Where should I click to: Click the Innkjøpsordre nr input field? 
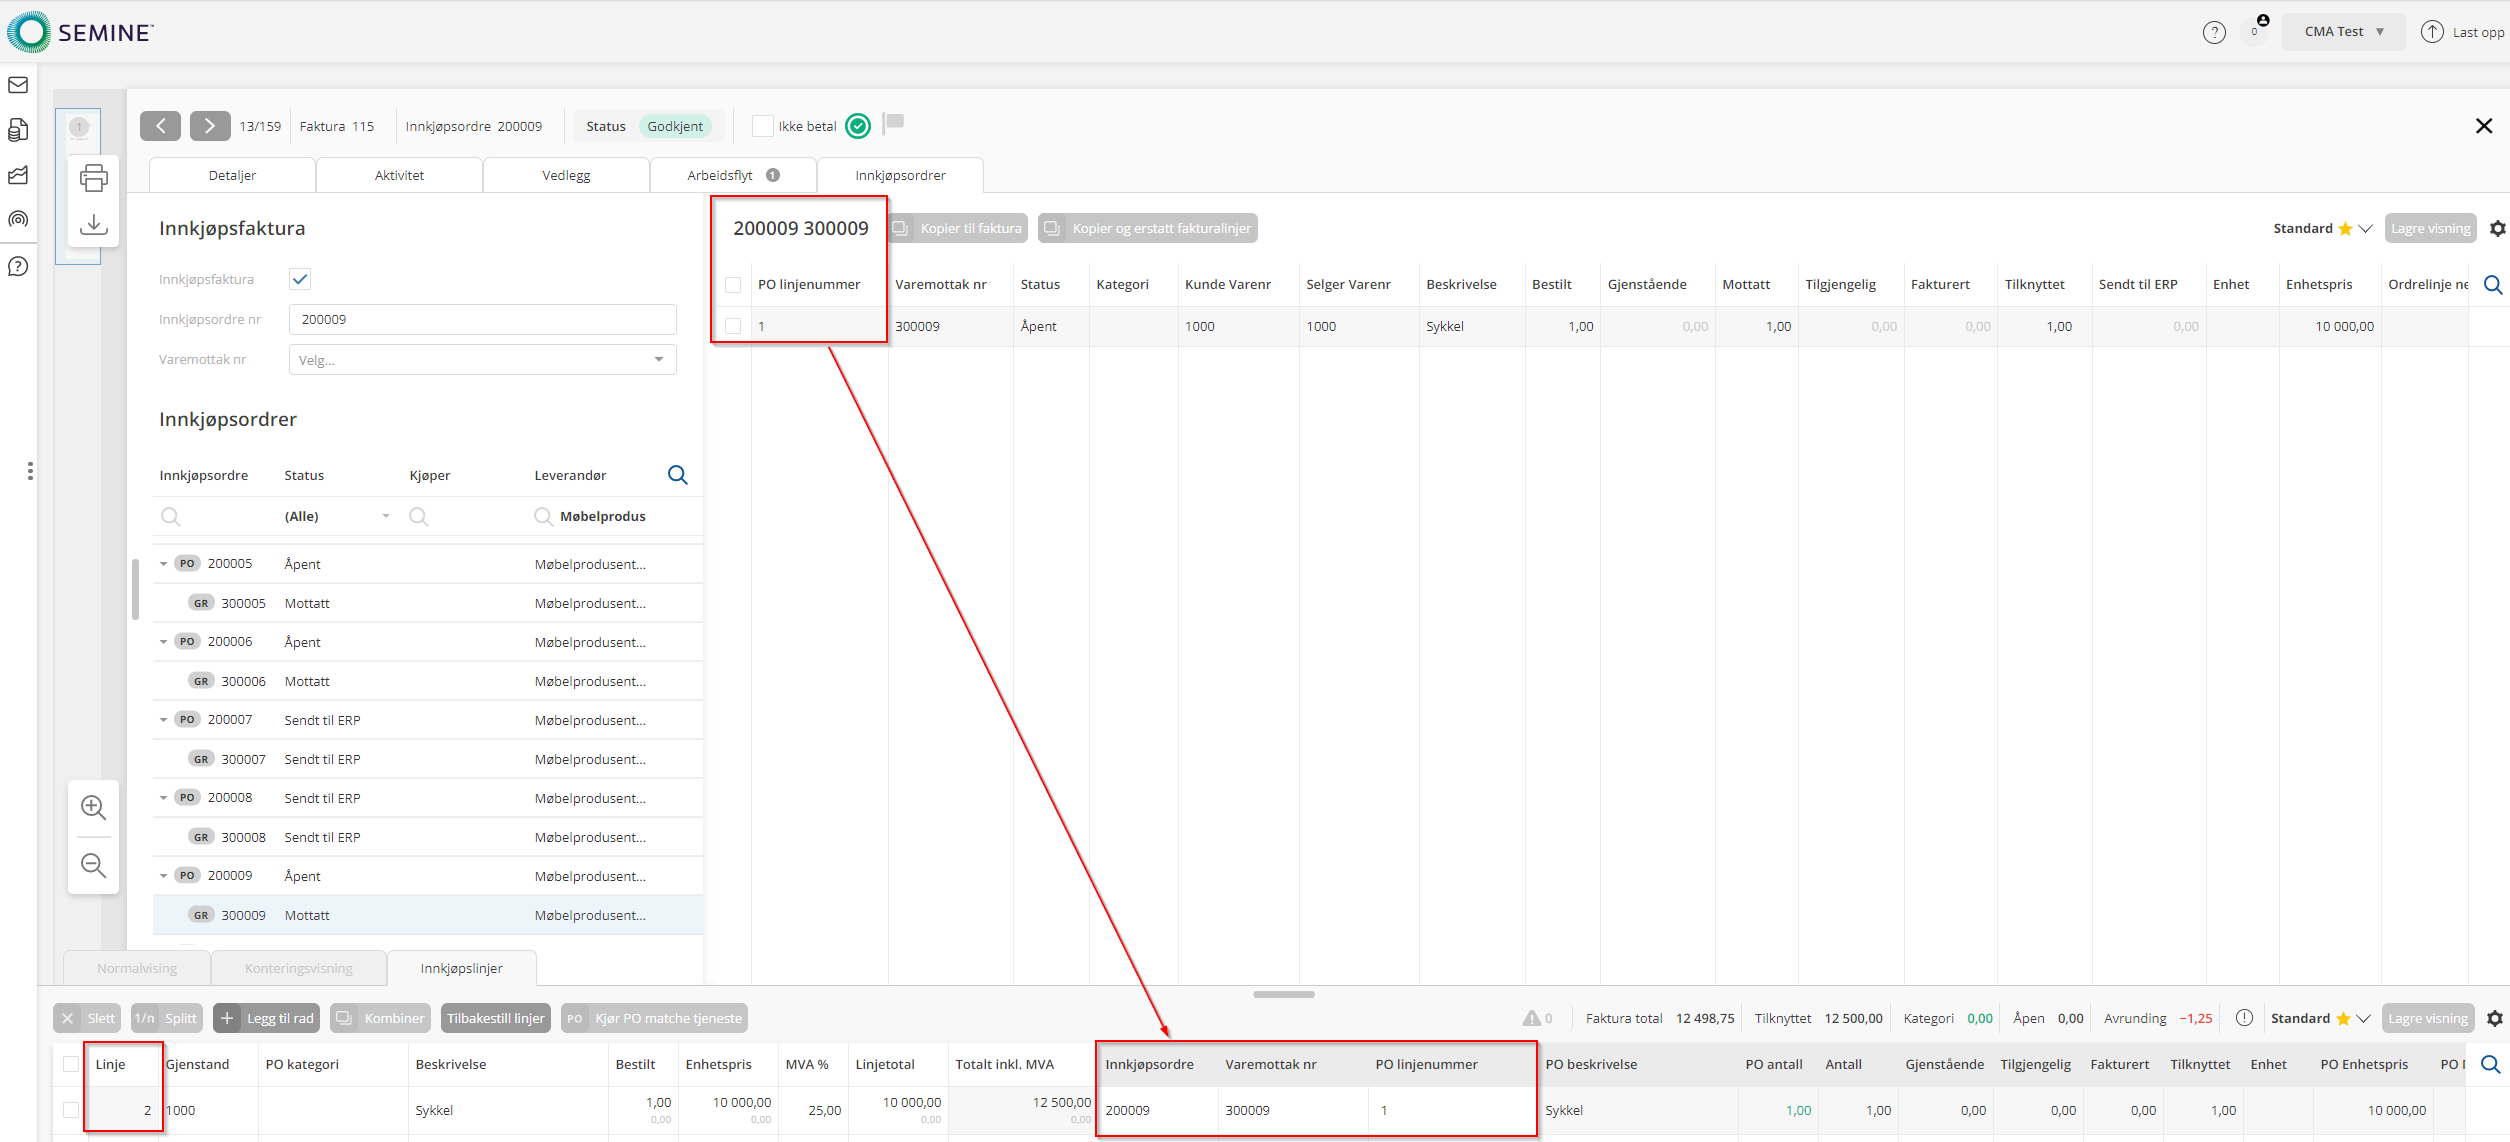click(x=482, y=320)
